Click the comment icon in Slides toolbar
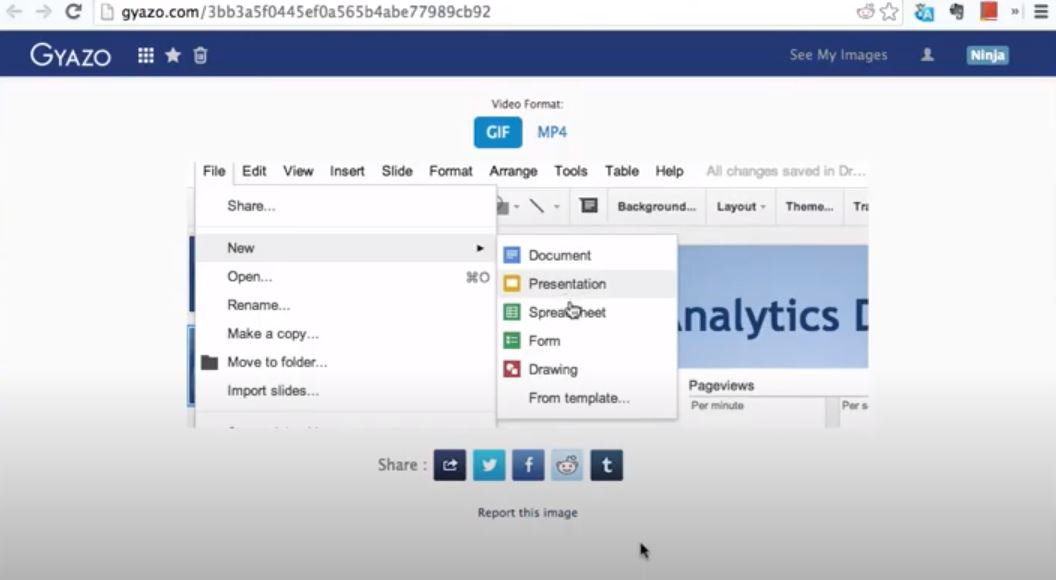The height and width of the screenshot is (580, 1056). coord(589,205)
